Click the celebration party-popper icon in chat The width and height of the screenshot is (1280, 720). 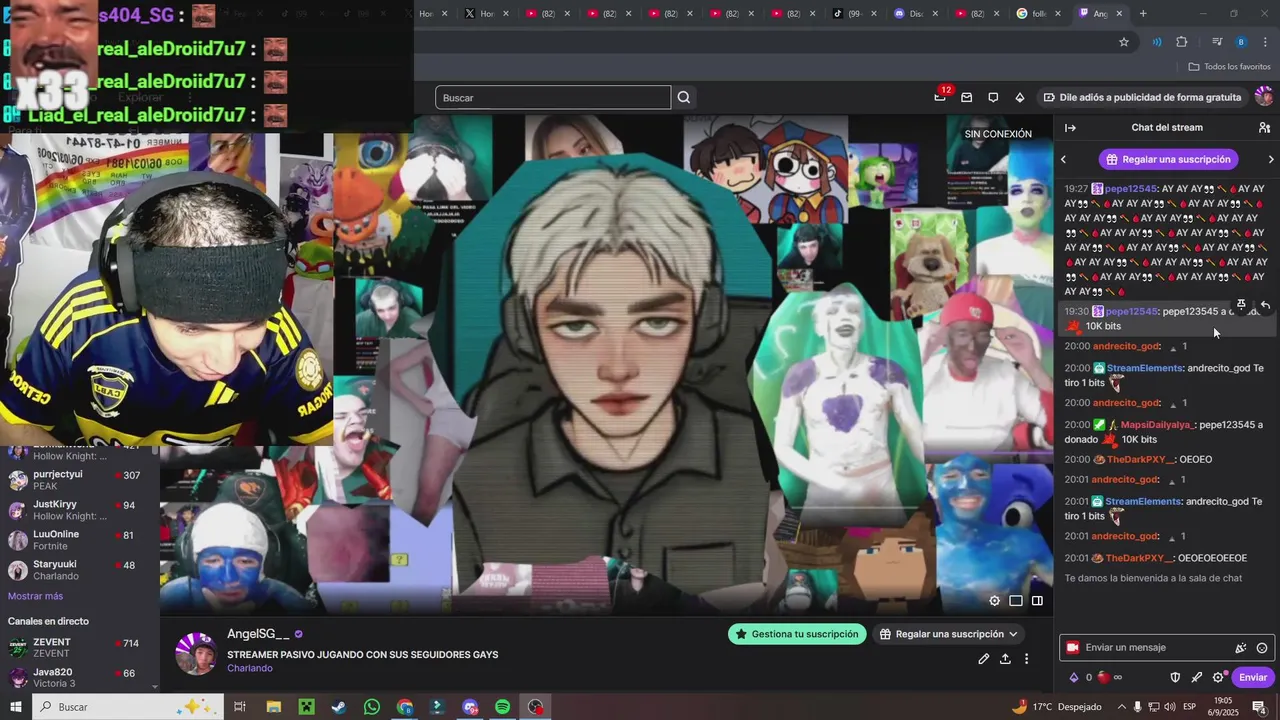tap(1241, 648)
